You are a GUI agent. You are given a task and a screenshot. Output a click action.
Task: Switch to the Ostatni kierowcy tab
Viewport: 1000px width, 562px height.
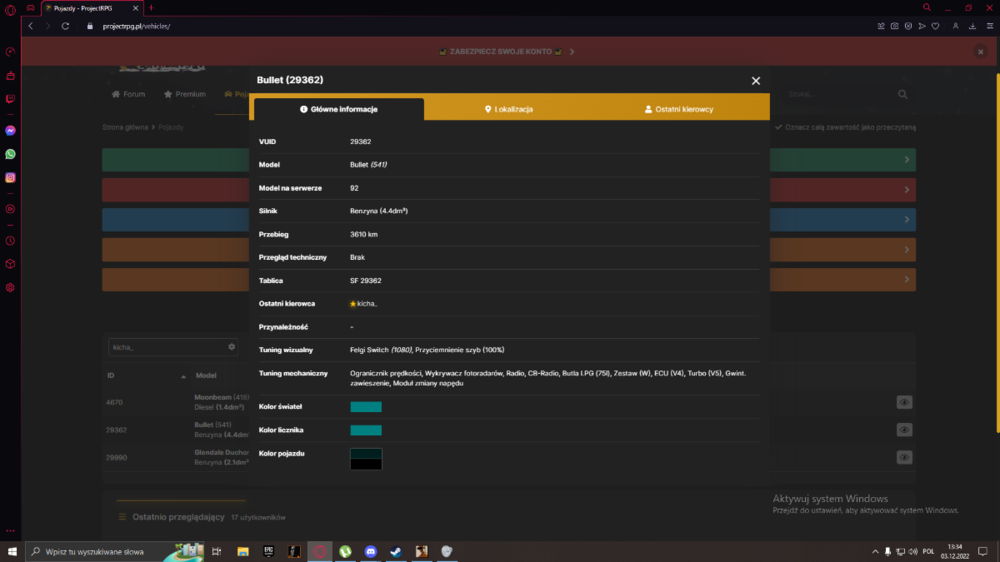[x=679, y=109]
